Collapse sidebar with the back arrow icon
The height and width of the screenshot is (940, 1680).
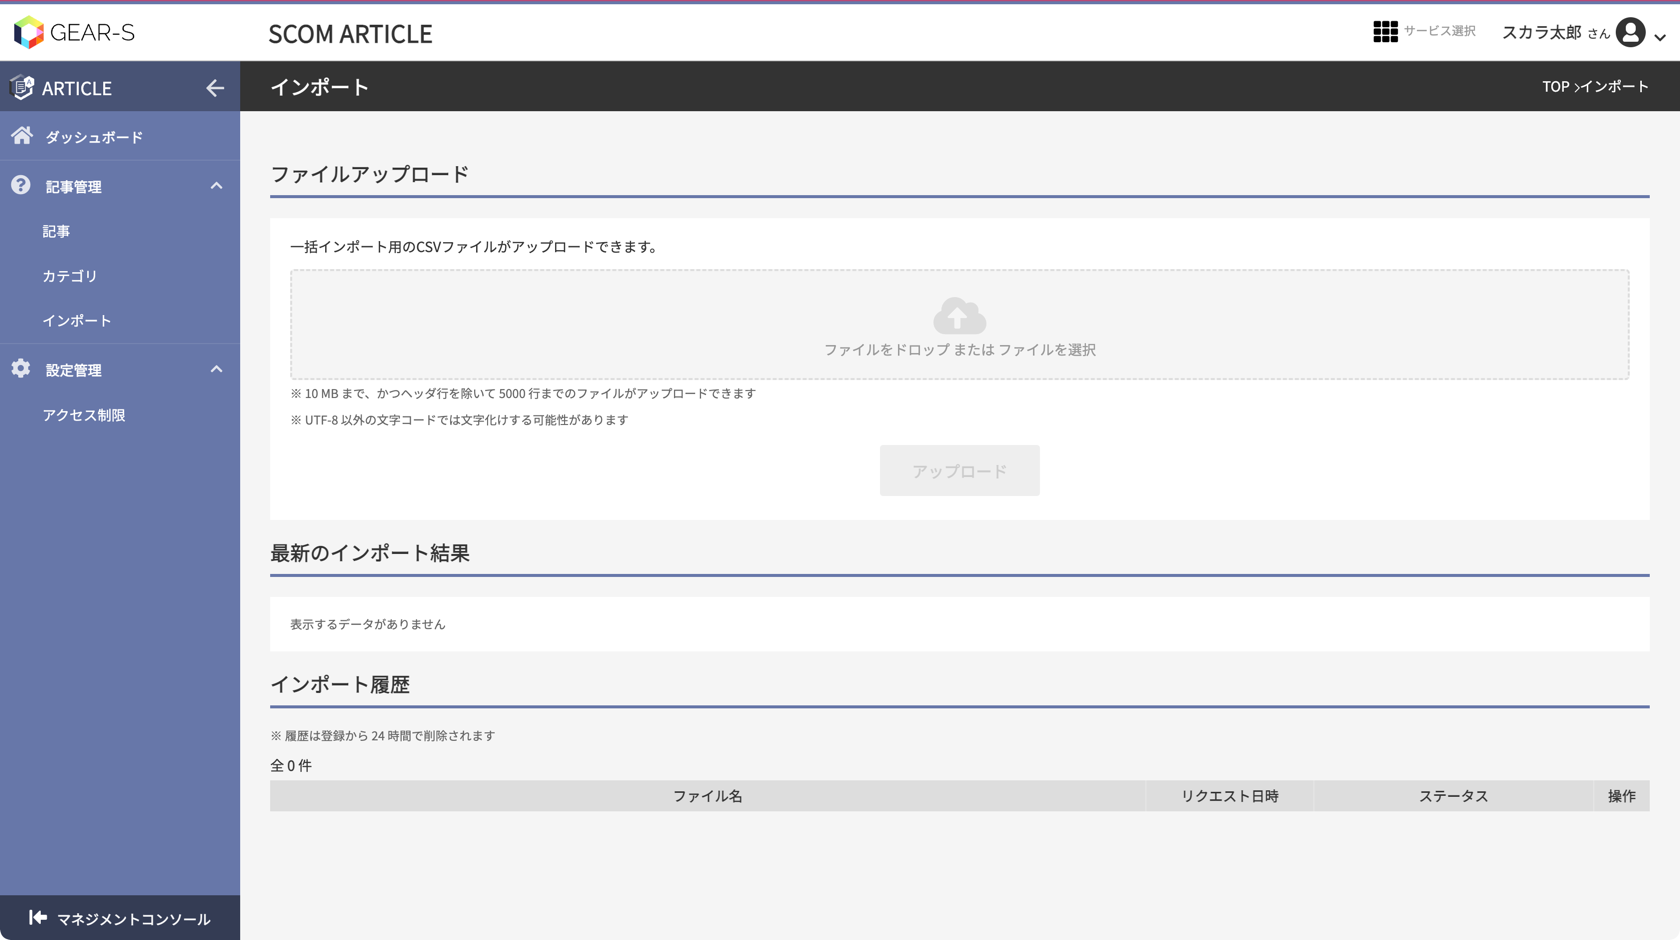(215, 88)
